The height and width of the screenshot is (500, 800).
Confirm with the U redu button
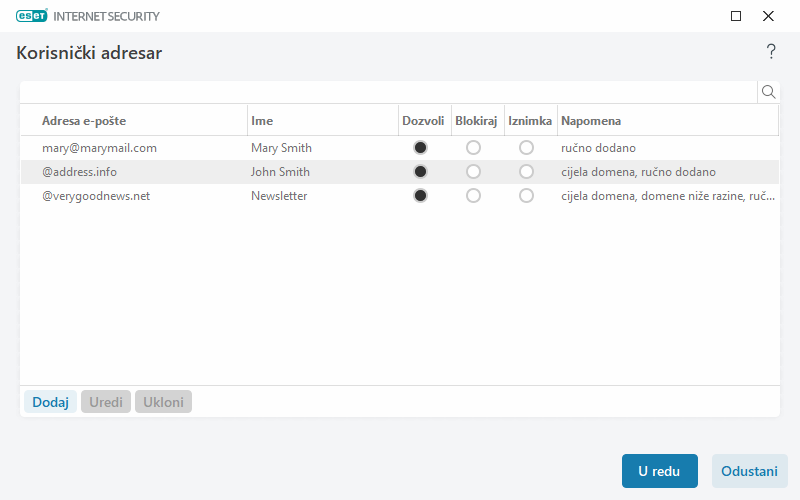[659, 471]
